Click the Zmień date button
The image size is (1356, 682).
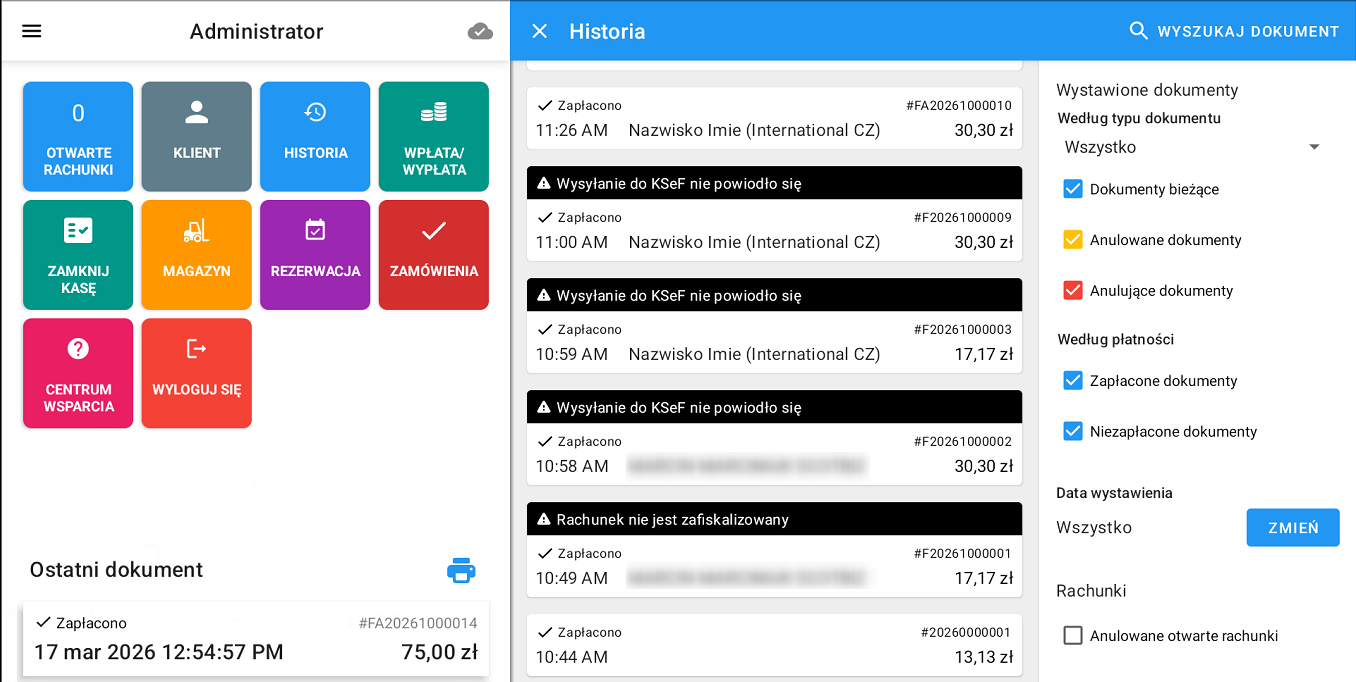1293,528
